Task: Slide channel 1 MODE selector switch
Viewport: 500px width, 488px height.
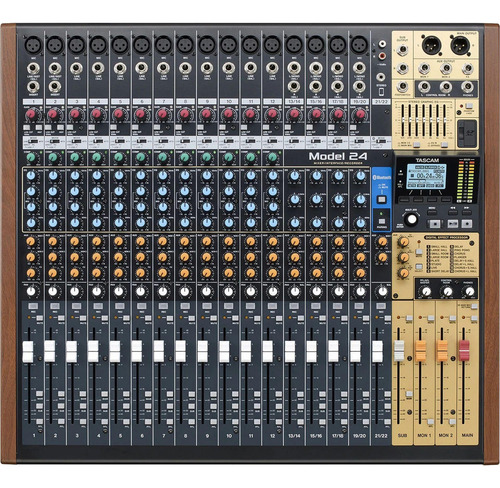Action: coord(32,141)
